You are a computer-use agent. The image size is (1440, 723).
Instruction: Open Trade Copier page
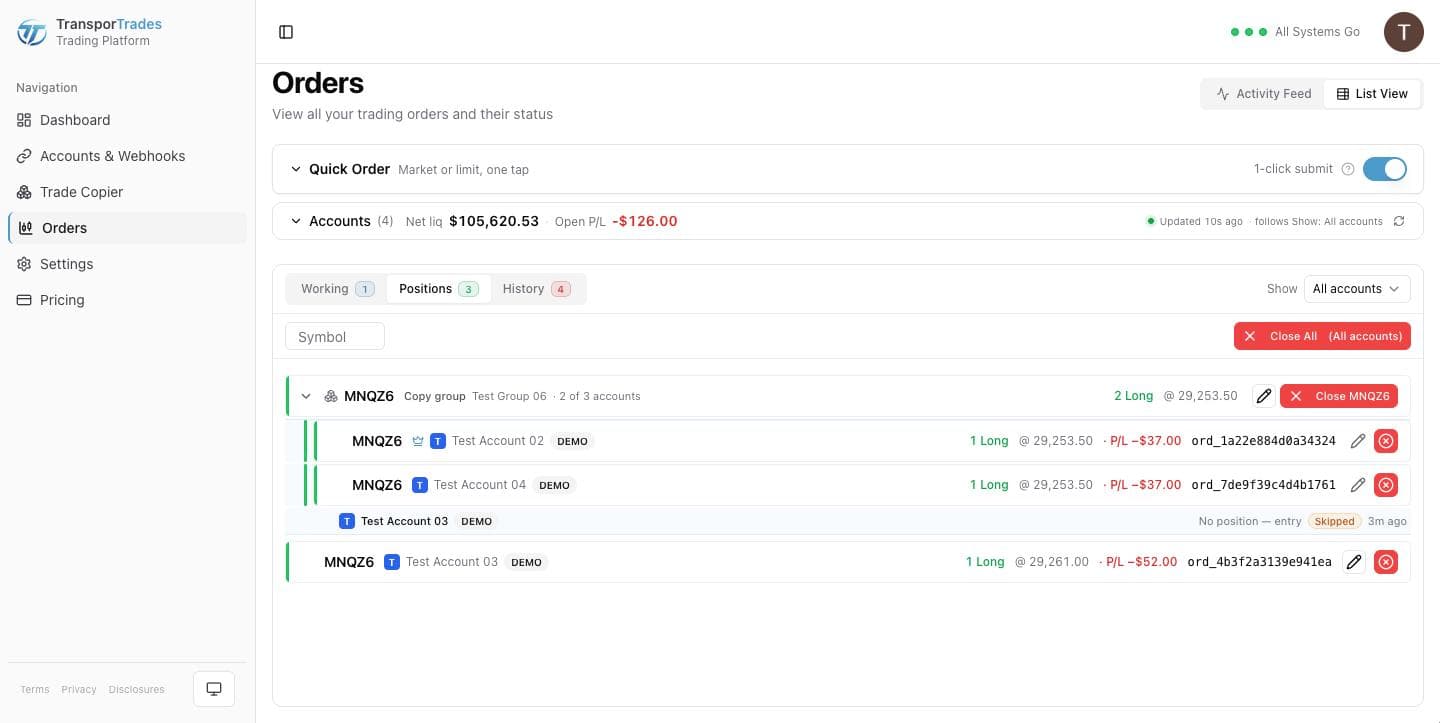[127, 192]
